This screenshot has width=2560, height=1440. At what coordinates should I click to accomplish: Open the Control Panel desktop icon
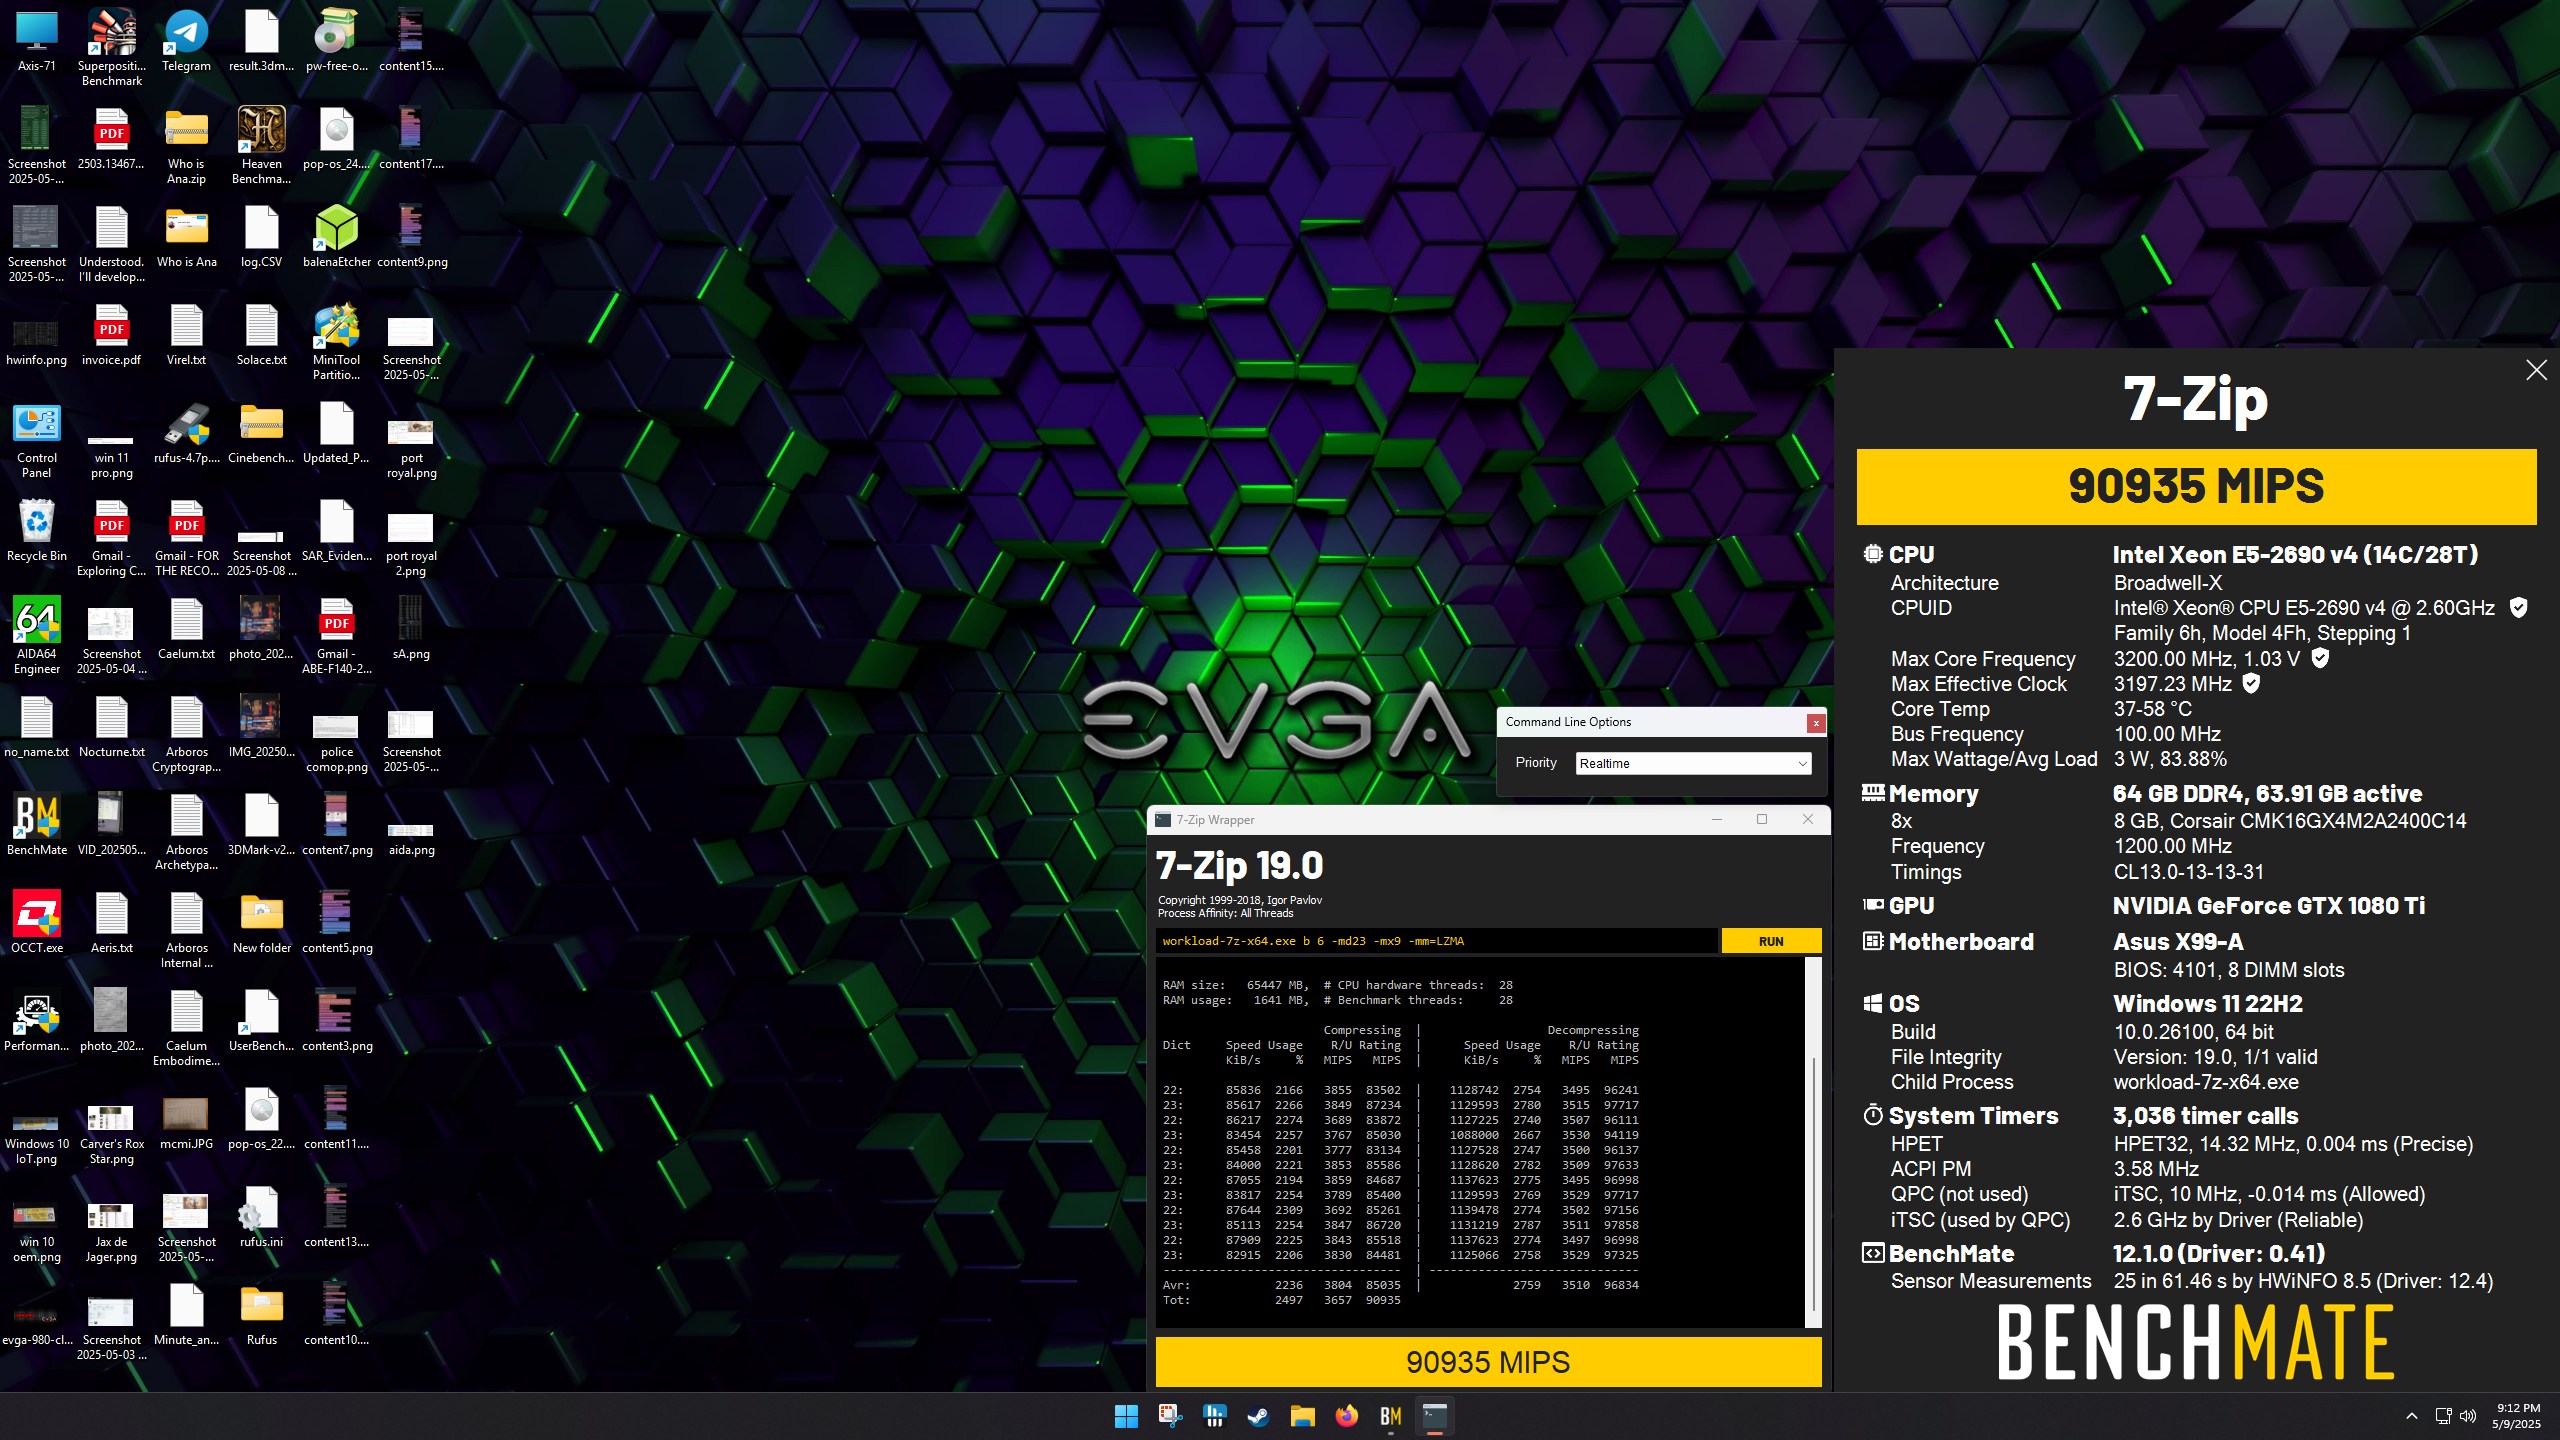[x=37, y=439]
